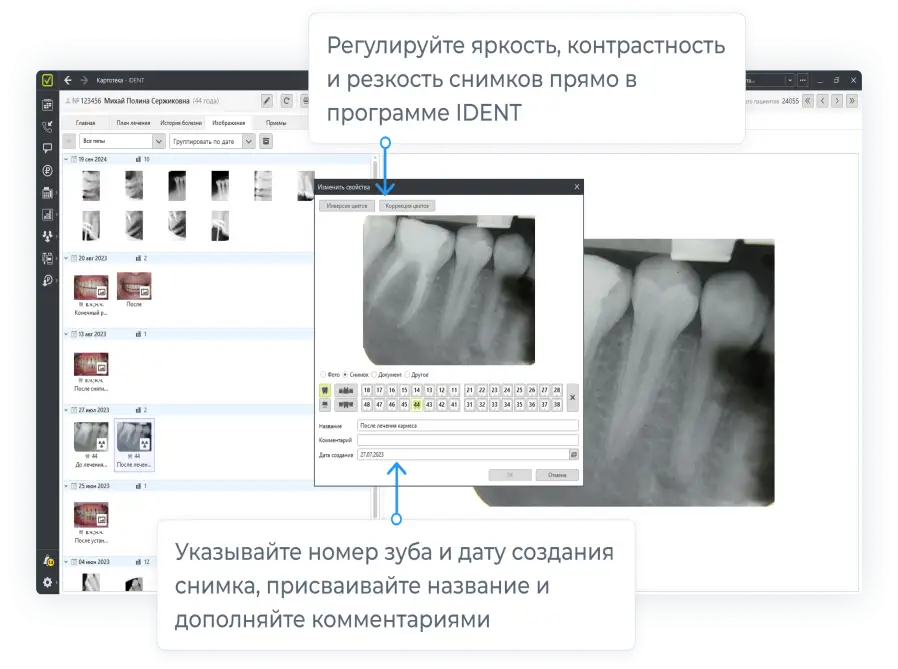This screenshot has height=669, width=898.
Task: Open the phone calls icon in sidebar
Action: coord(47,126)
